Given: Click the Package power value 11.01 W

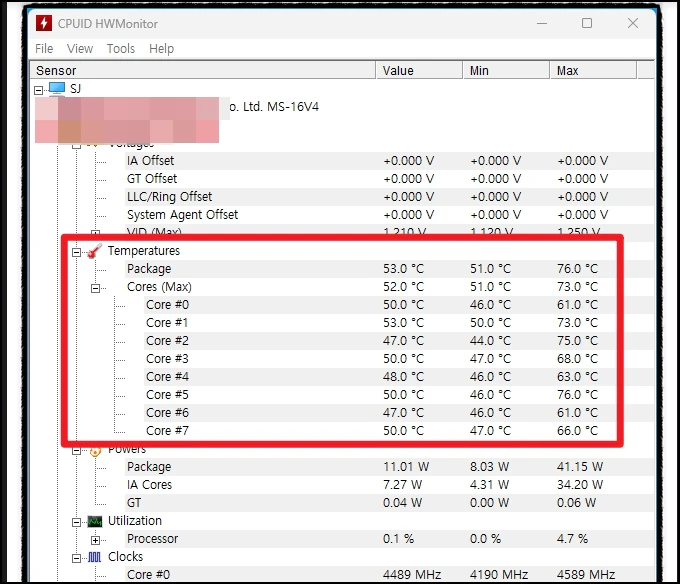Looking at the screenshot, I should tap(406, 467).
